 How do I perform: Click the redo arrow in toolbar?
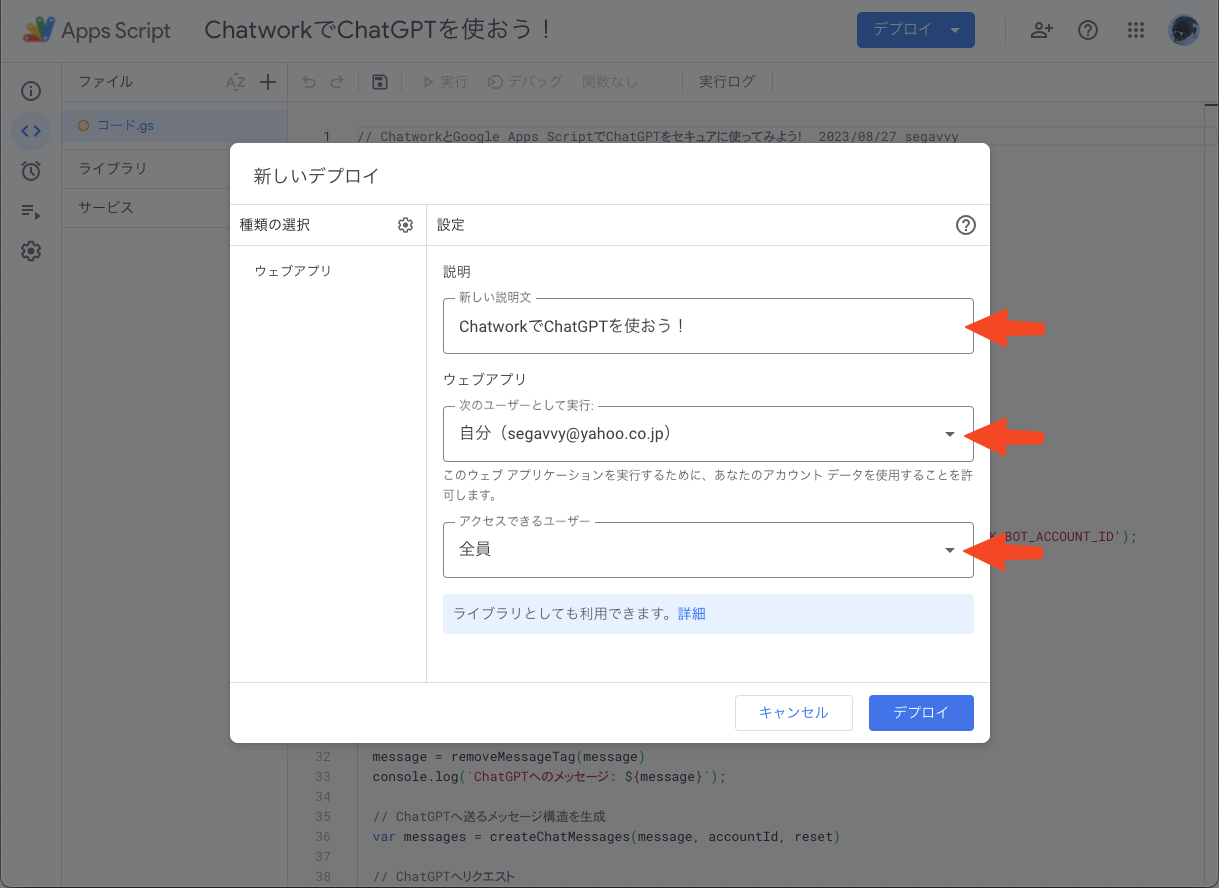point(337,82)
